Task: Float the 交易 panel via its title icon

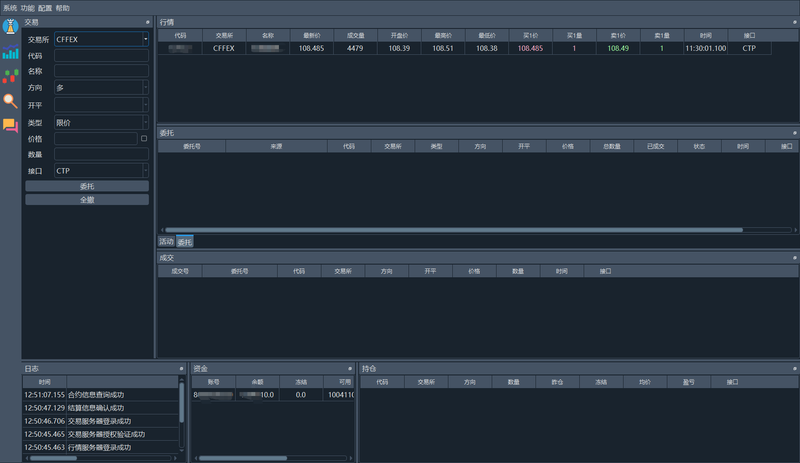Action: pyautogui.click(x=148, y=22)
